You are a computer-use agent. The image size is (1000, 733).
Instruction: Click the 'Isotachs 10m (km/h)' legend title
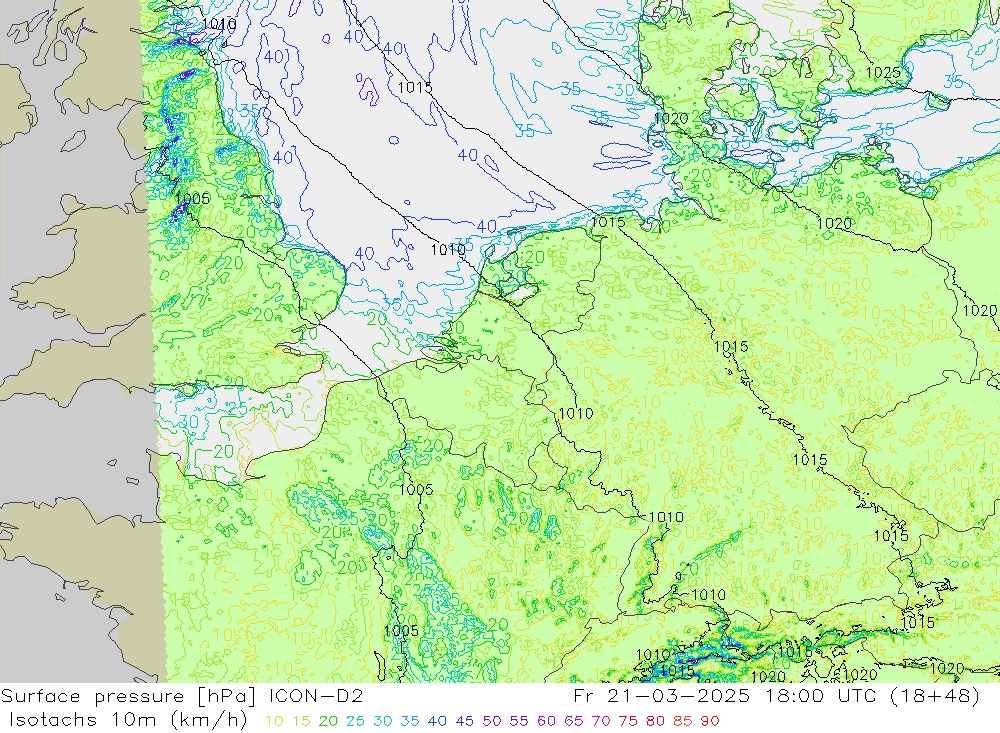click(x=128, y=720)
